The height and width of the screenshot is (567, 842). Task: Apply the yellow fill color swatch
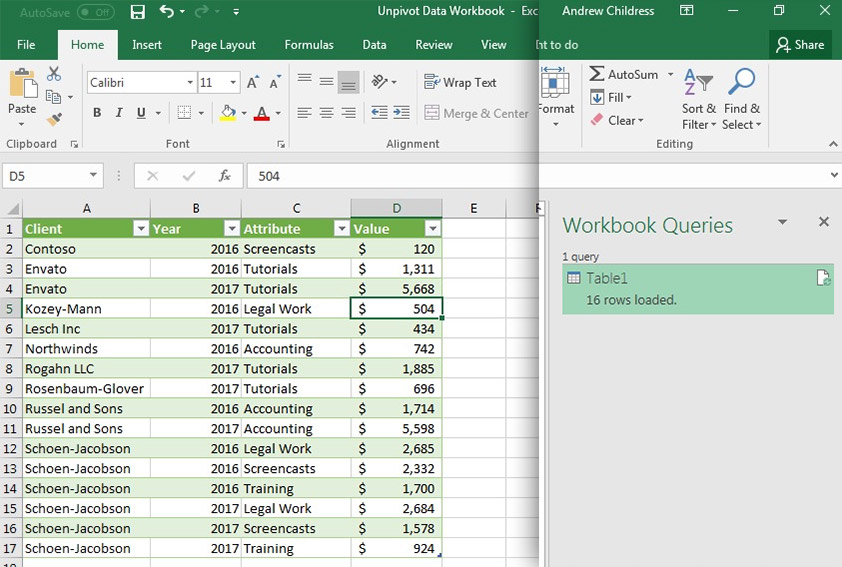[228, 113]
